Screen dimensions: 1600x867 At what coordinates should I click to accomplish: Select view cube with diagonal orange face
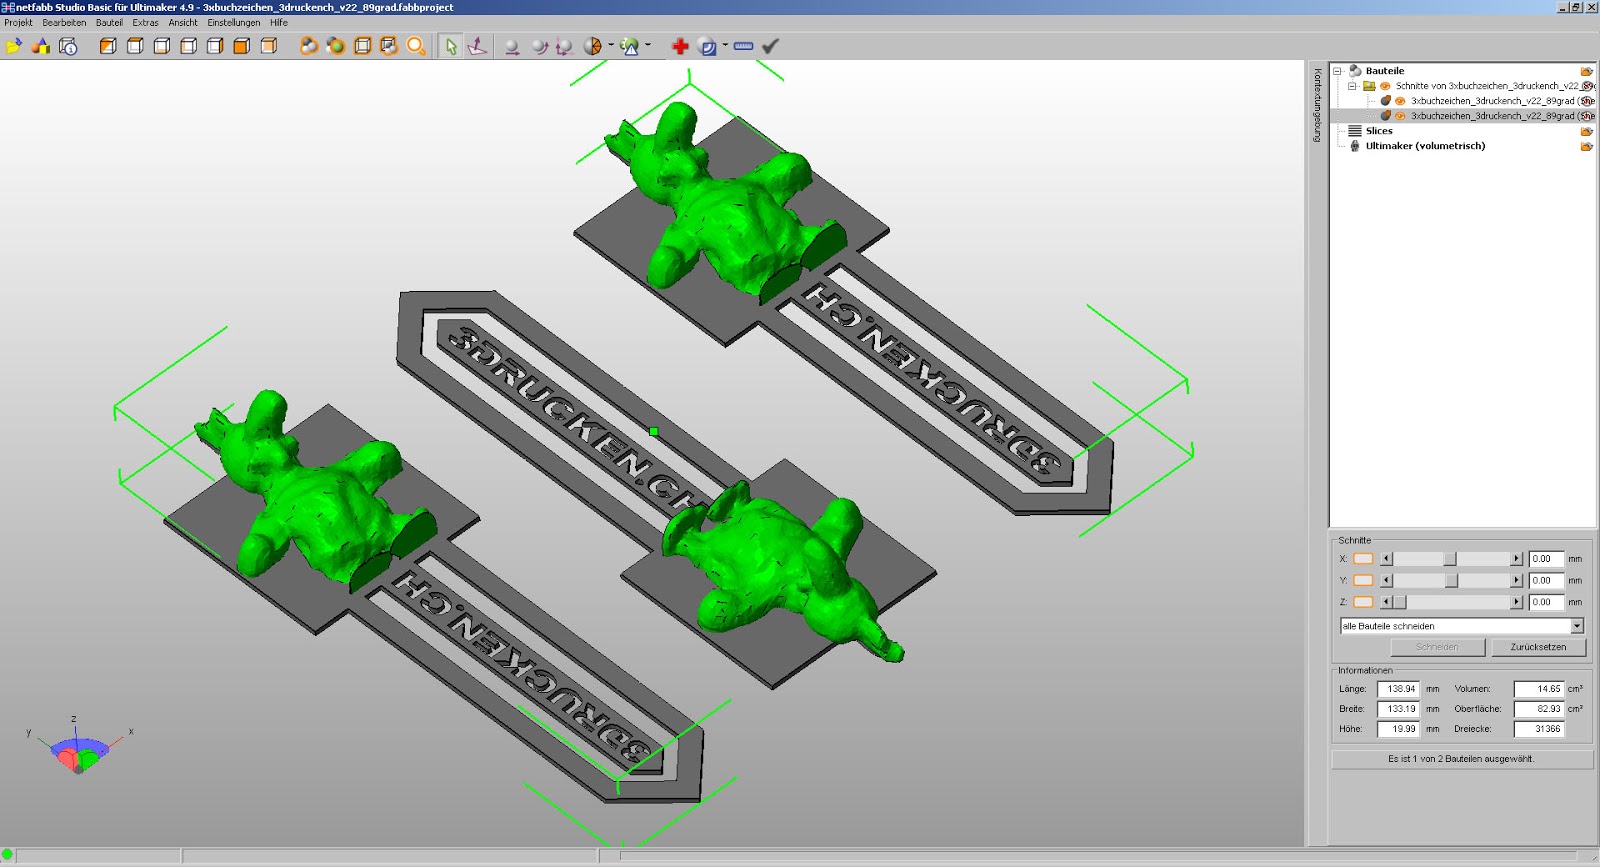[x=108, y=46]
